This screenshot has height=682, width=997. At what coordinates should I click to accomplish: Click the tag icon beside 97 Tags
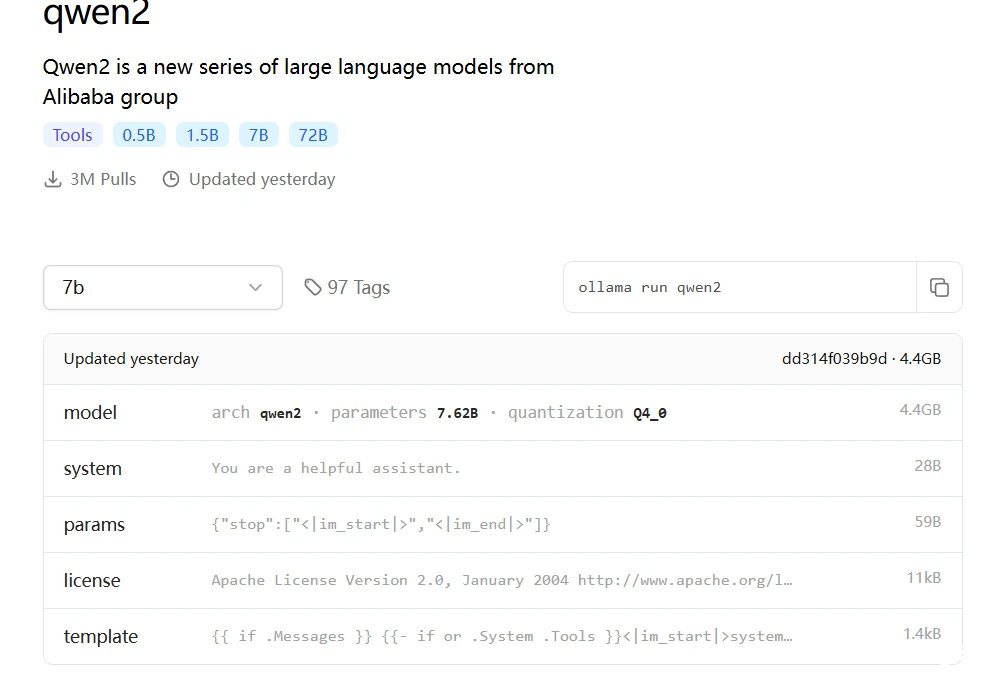[312, 287]
